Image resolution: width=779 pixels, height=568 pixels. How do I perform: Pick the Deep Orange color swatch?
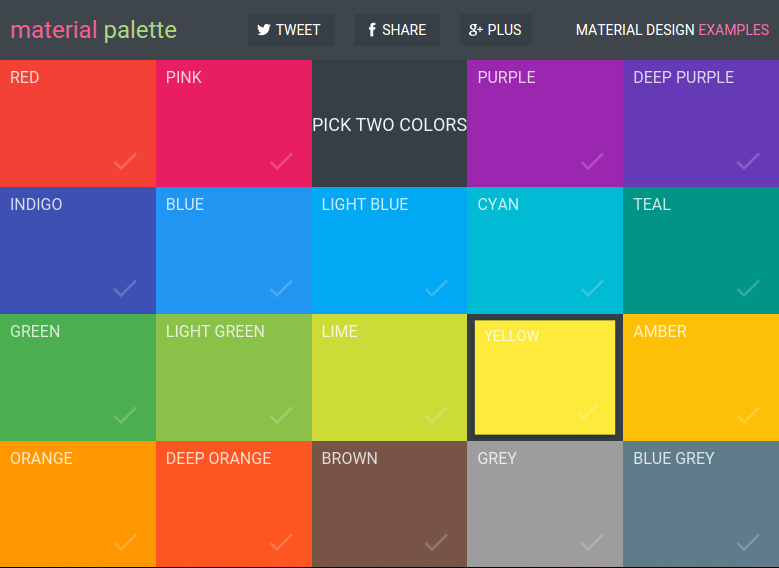pyautogui.click(x=233, y=504)
